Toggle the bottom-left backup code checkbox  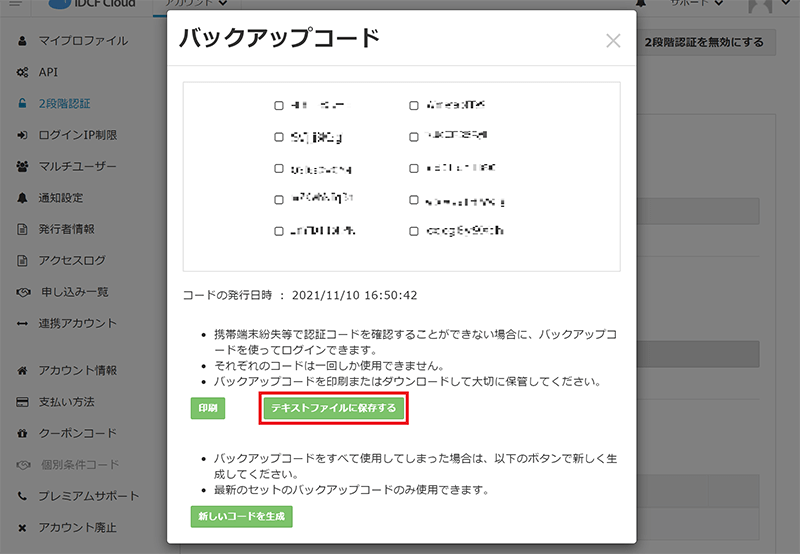279,232
